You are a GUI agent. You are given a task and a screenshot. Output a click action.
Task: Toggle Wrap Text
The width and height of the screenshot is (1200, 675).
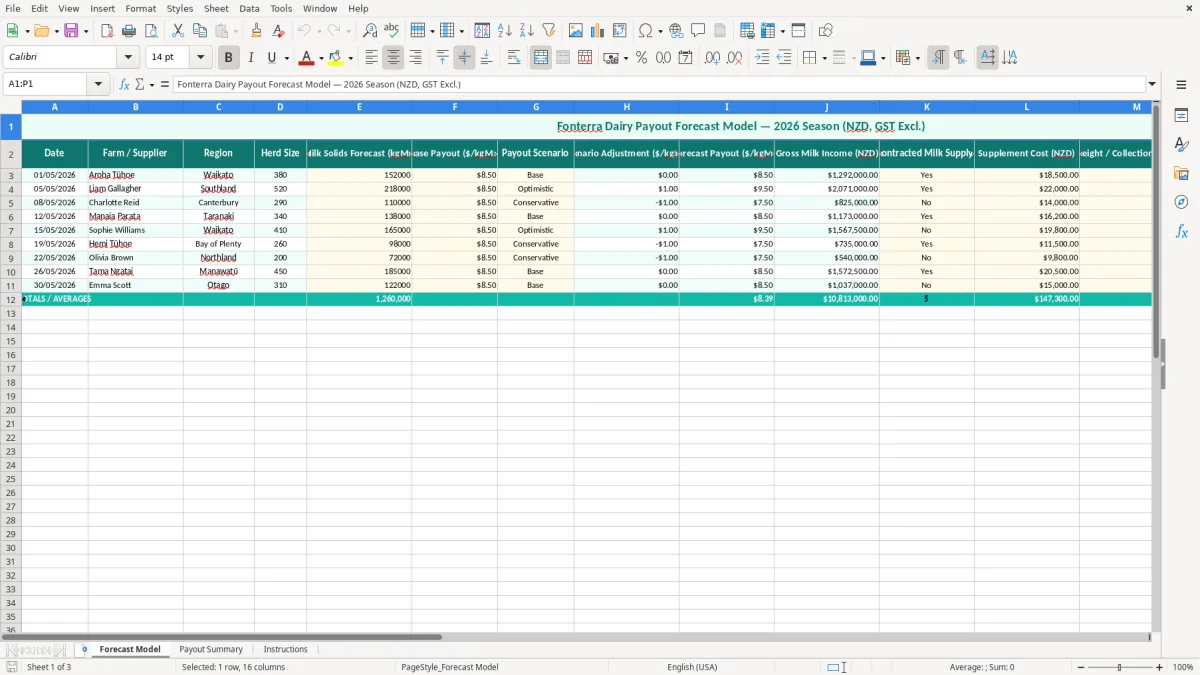pos(514,58)
